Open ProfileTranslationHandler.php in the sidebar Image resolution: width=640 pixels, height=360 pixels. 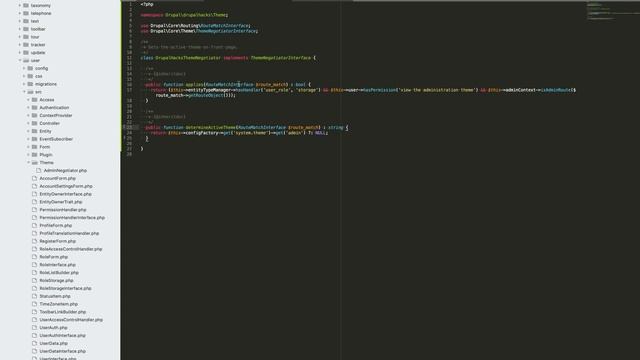[69, 233]
